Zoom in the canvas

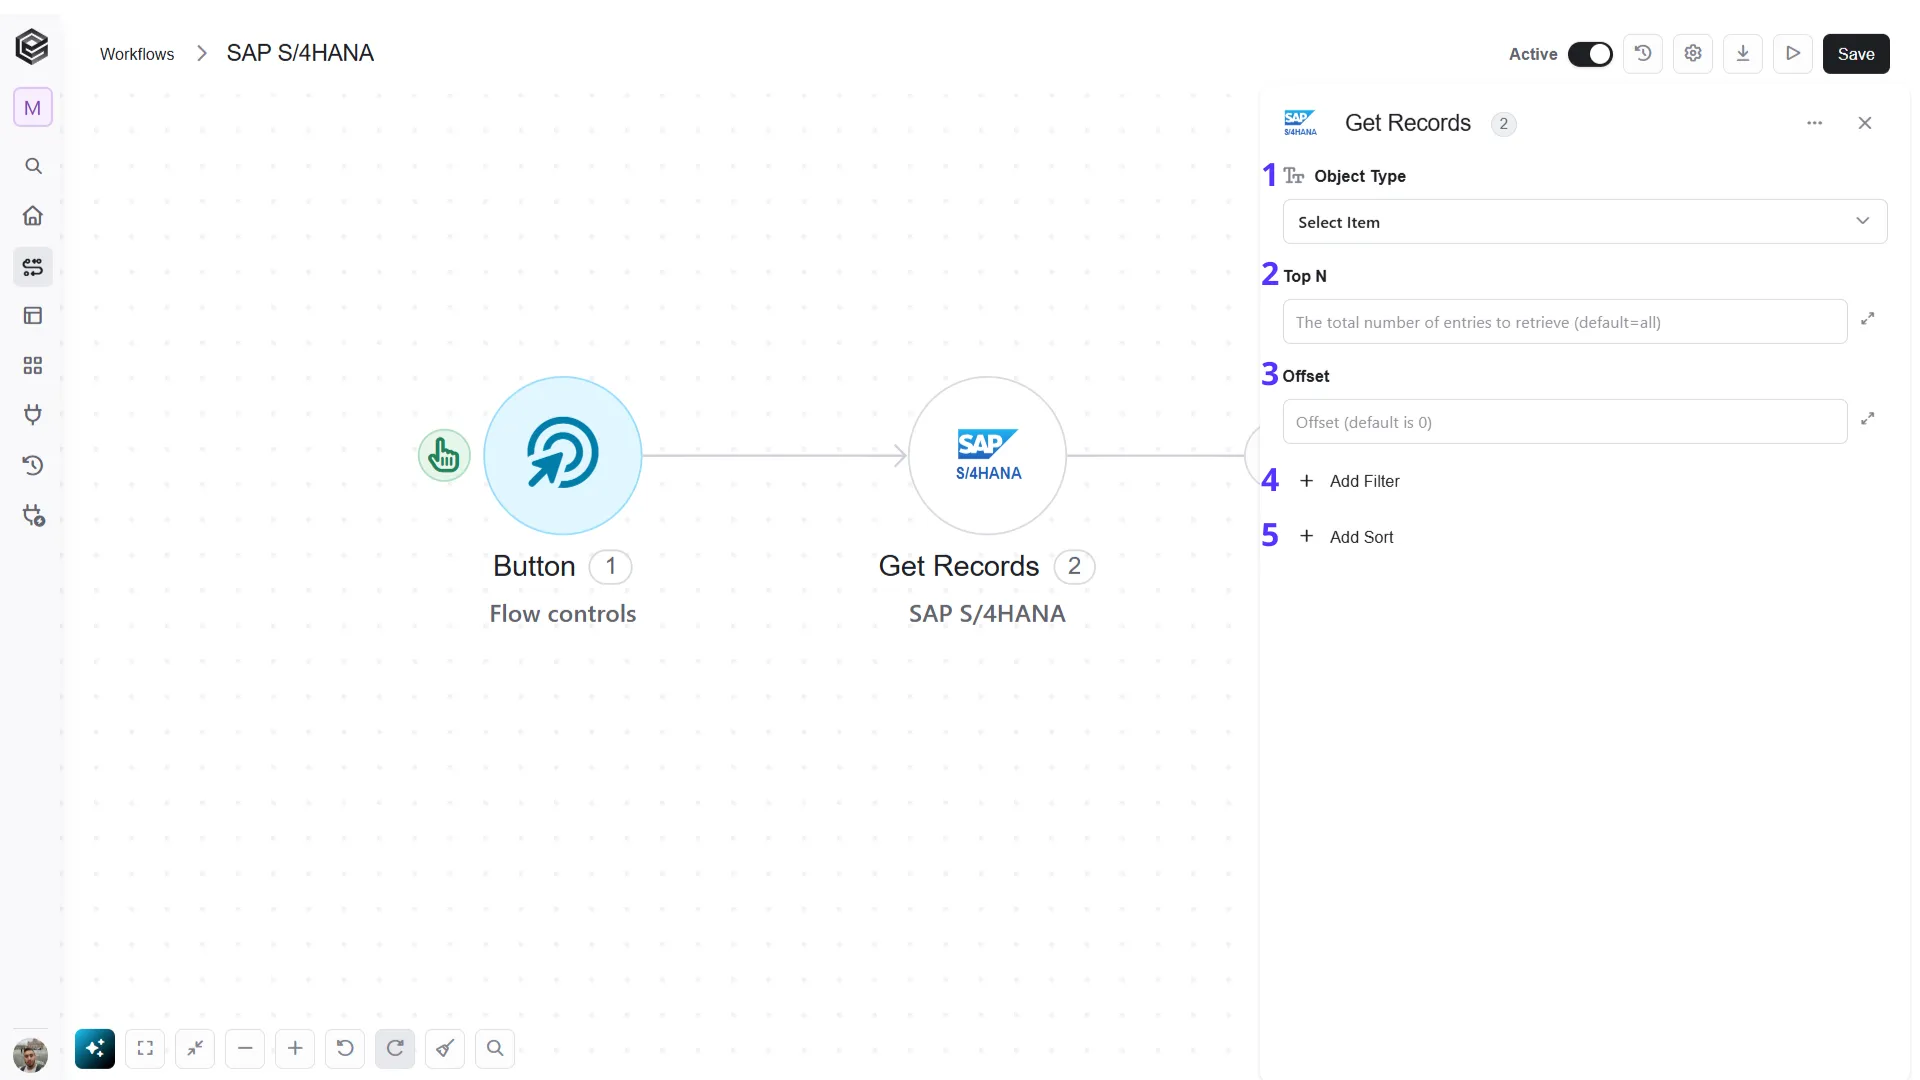coord(295,1049)
